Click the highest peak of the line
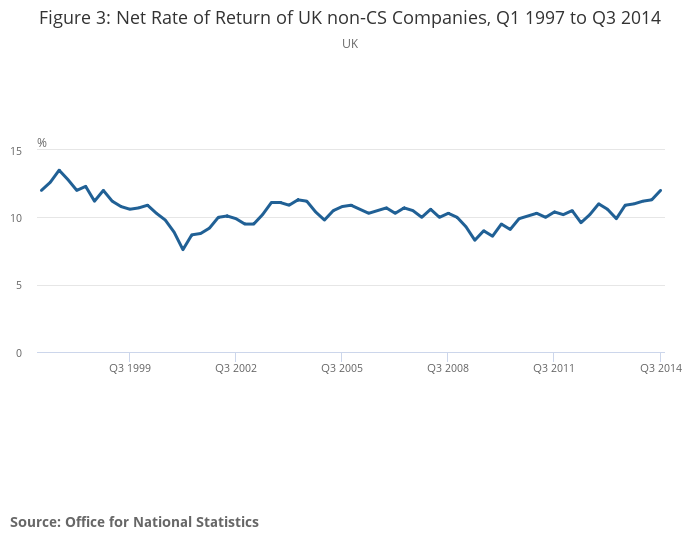The height and width of the screenshot is (549, 700). coord(59,170)
